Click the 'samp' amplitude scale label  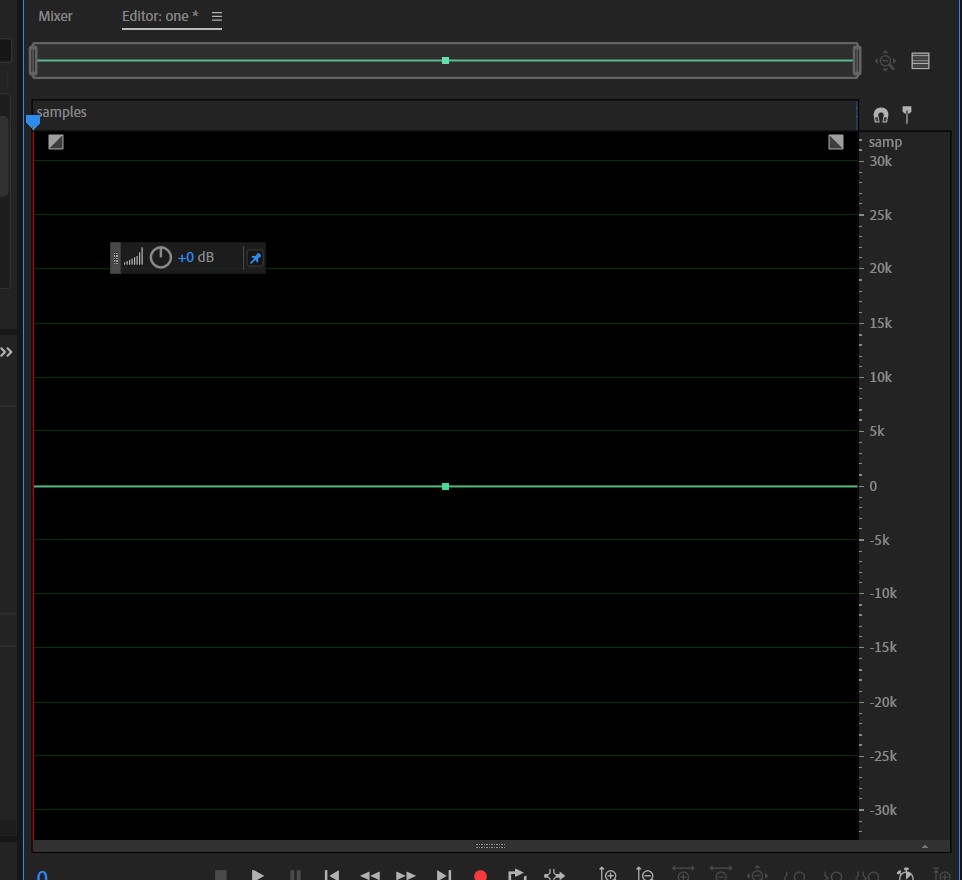[x=885, y=142]
